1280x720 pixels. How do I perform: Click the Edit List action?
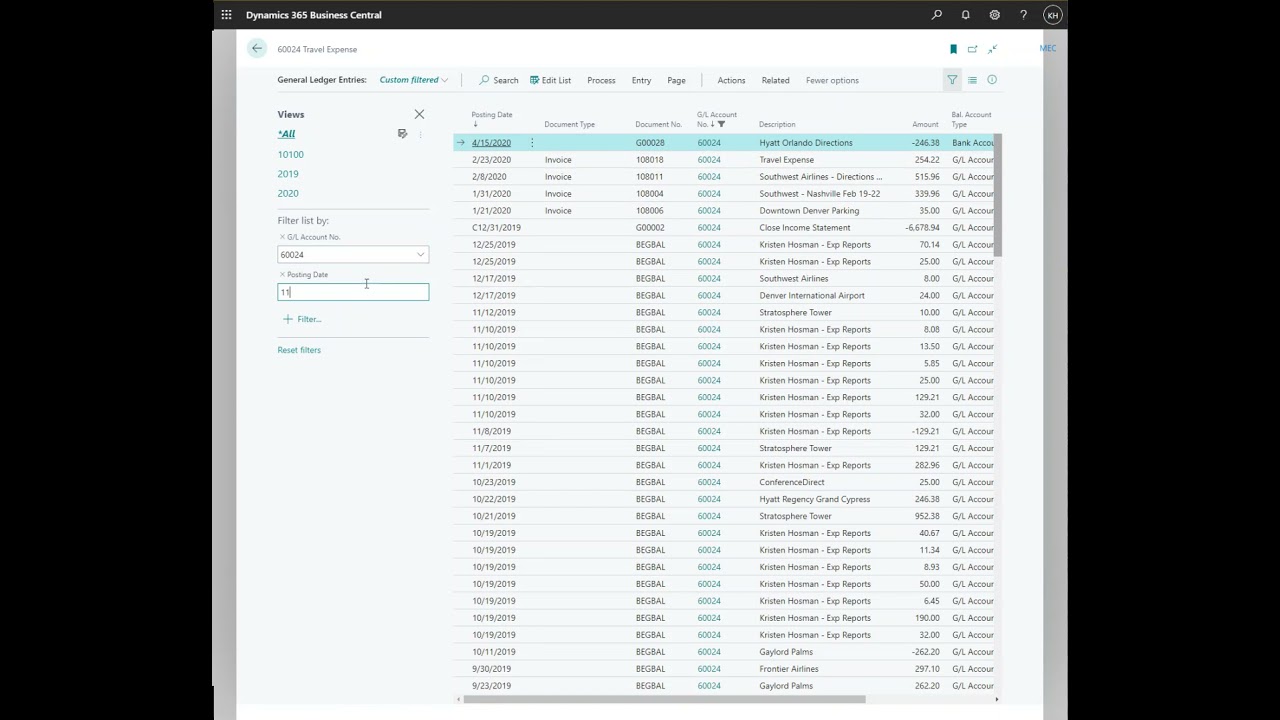pos(550,80)
